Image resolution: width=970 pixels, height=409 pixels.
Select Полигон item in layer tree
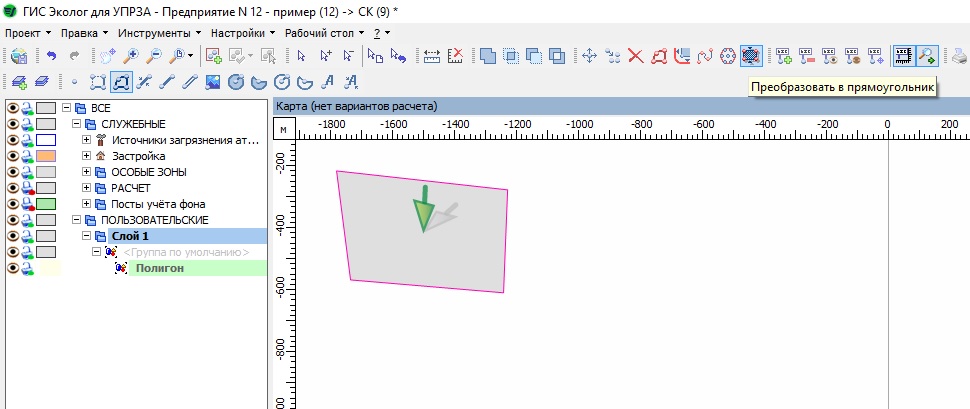coord(160,268)
